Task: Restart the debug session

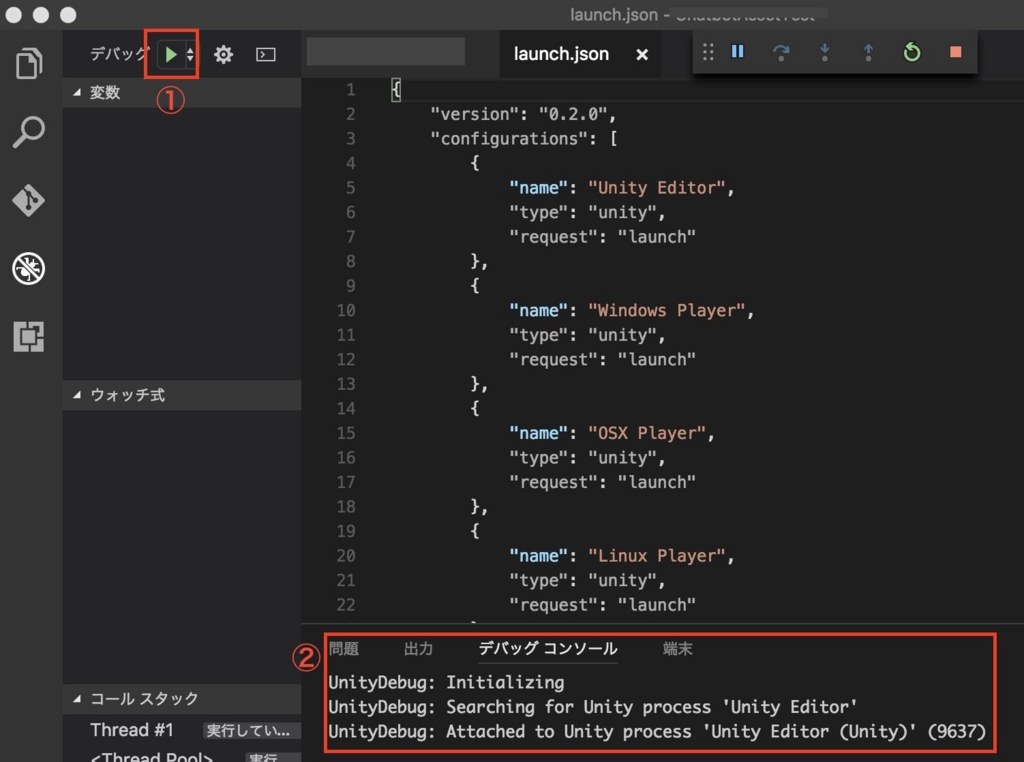Action: tap(912, 52)
